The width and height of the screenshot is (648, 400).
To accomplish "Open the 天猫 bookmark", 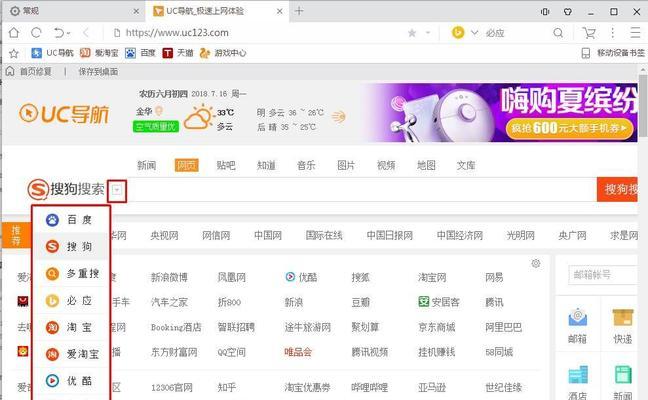I will coord(178,53).
